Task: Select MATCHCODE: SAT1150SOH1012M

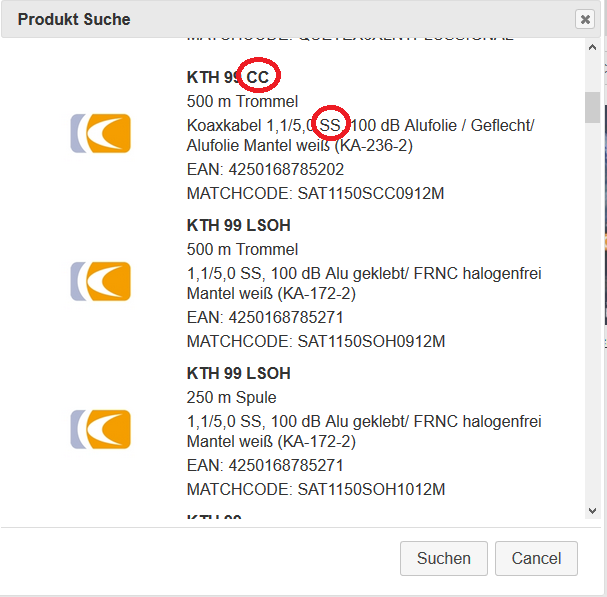Action: click(316, 489)
